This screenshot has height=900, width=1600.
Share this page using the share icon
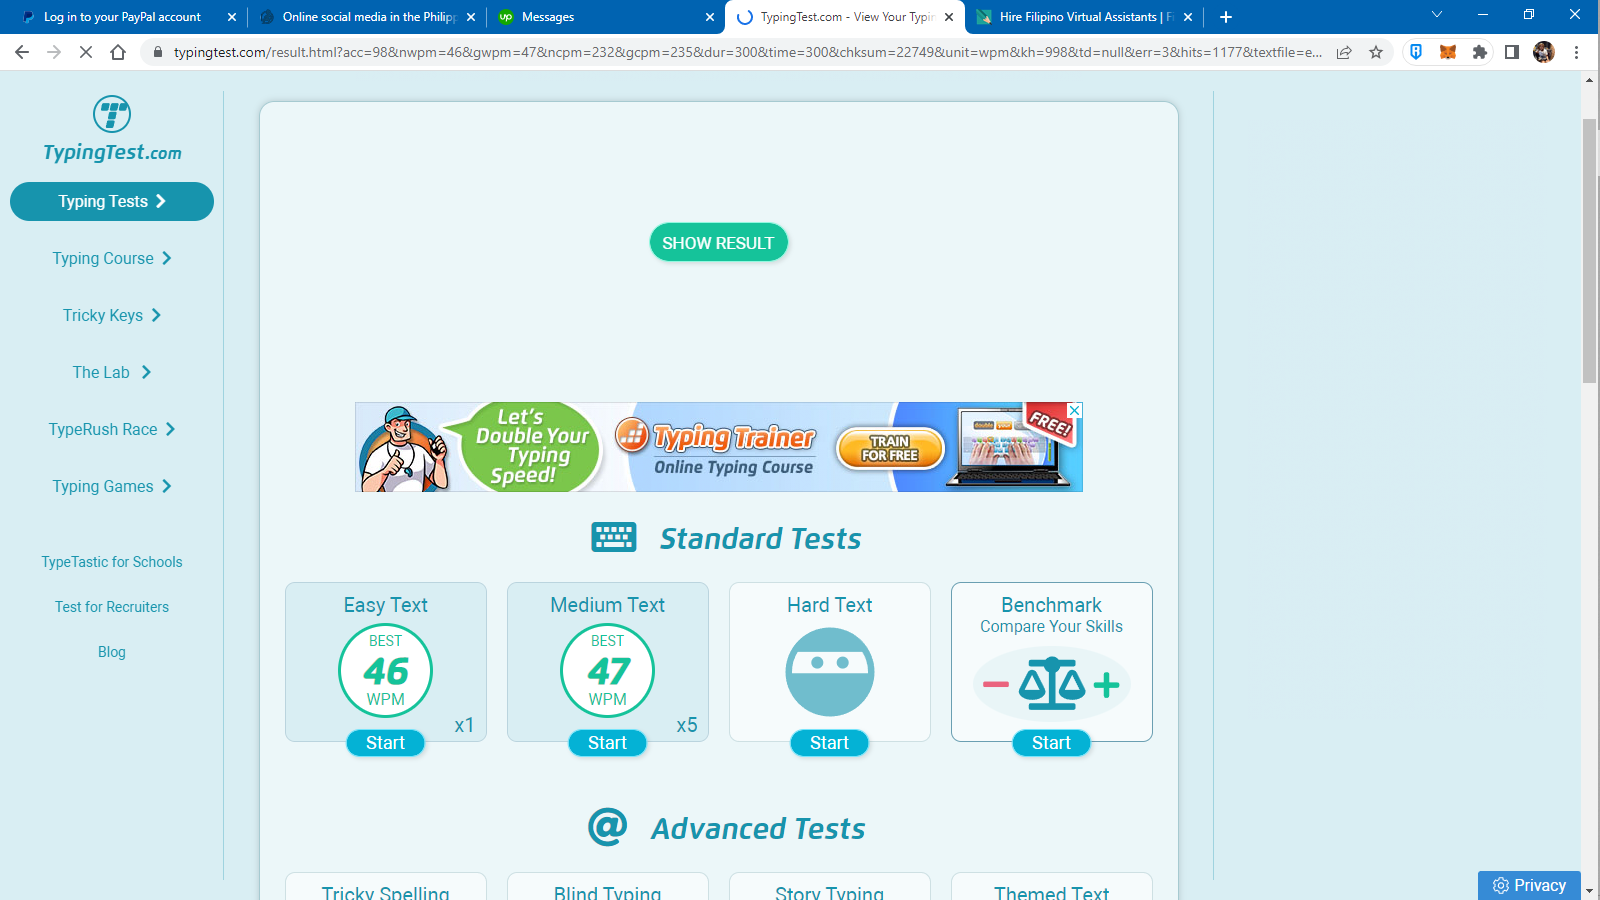1344,52
